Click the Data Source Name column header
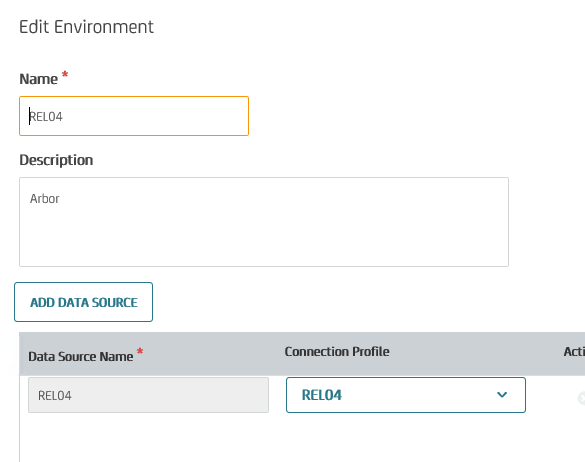 [81, 356]
